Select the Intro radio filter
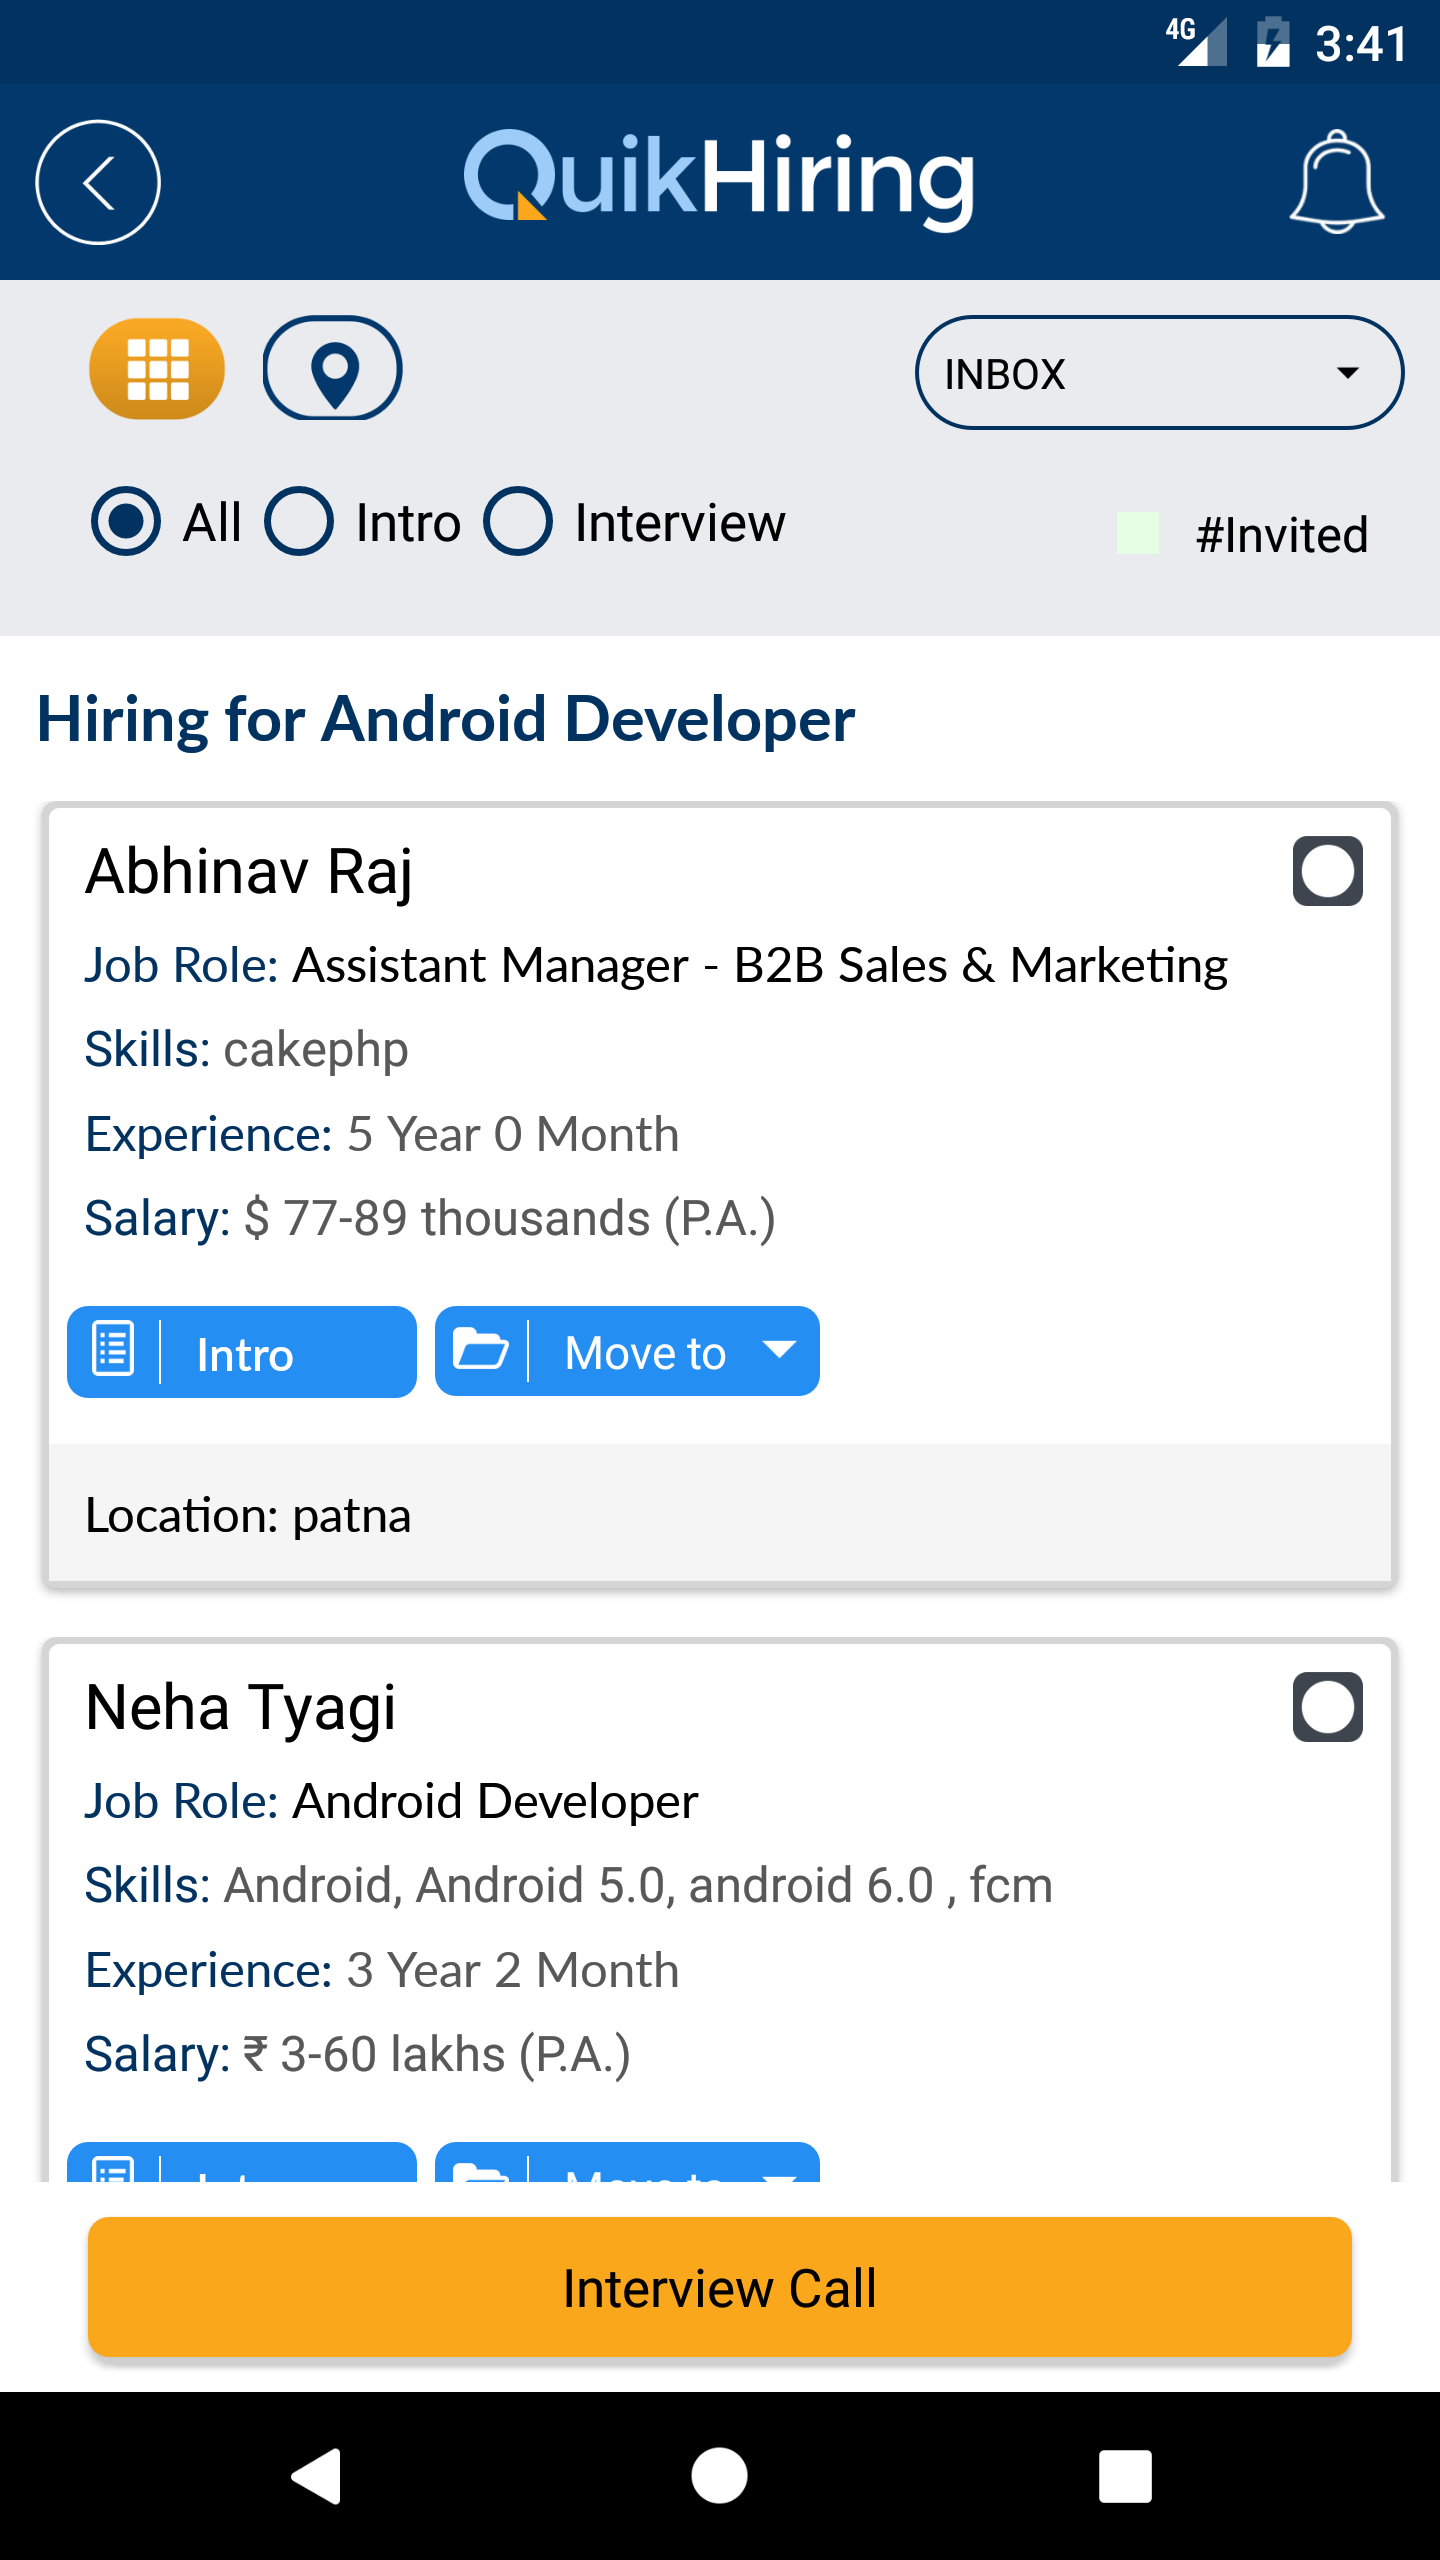1440x2560 pixels. pyautogui.click(x=299, y=521)
